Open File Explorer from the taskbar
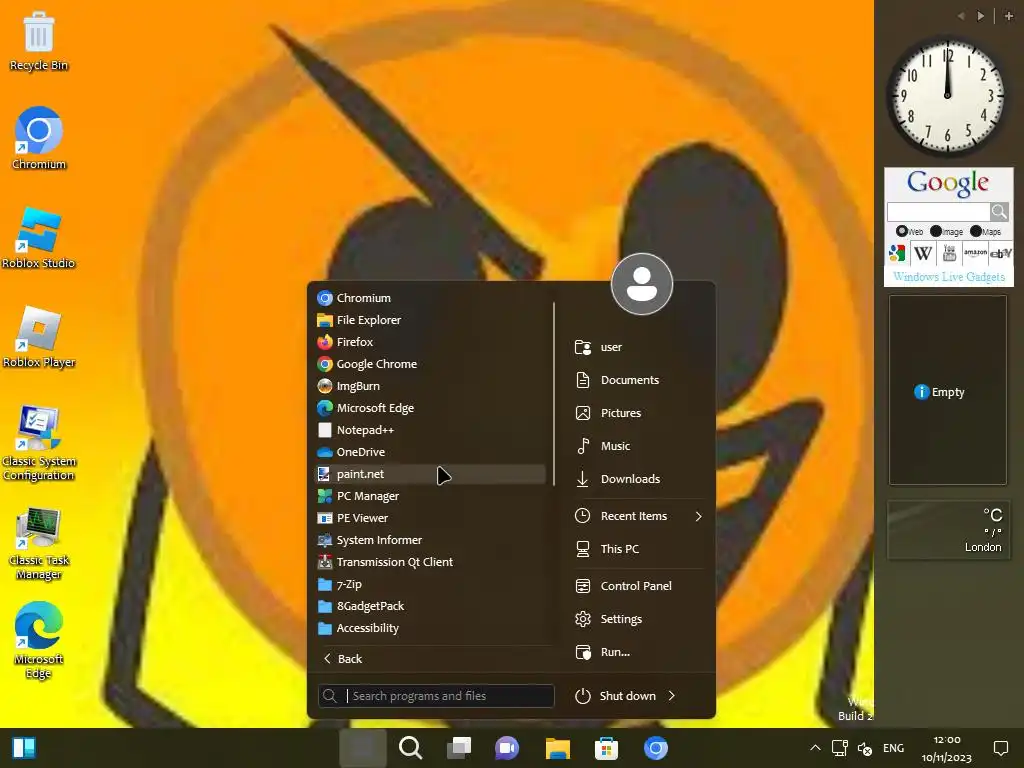The image size is (1024, 768). [x=558, y=748]
